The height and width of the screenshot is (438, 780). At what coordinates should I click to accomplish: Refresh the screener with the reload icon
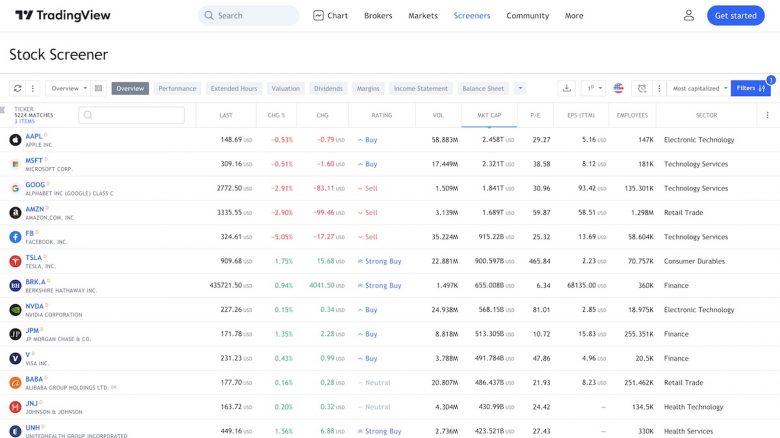[17, 88]
